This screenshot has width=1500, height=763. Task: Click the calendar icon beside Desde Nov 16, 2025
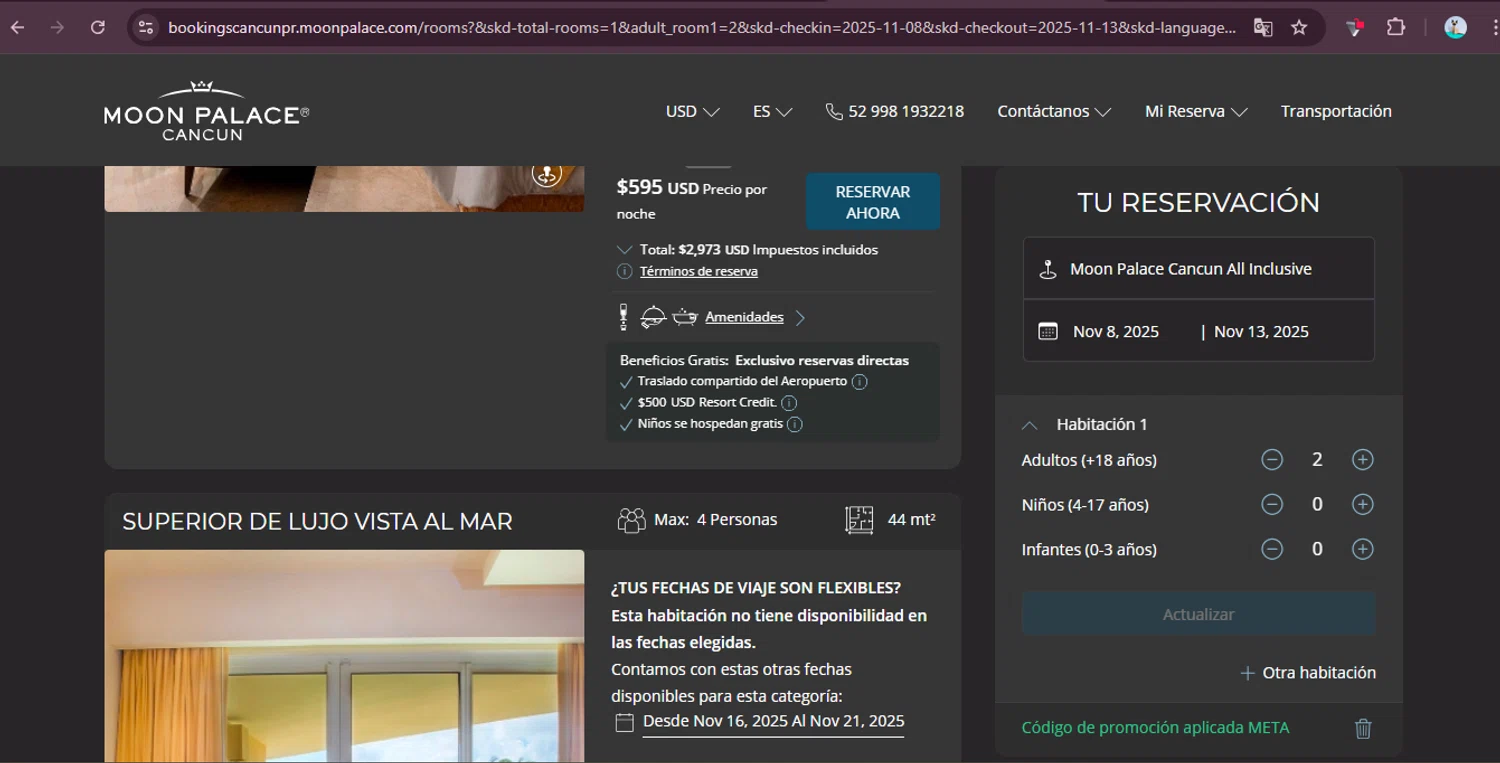pyautogui.click(x=625, y=722)
